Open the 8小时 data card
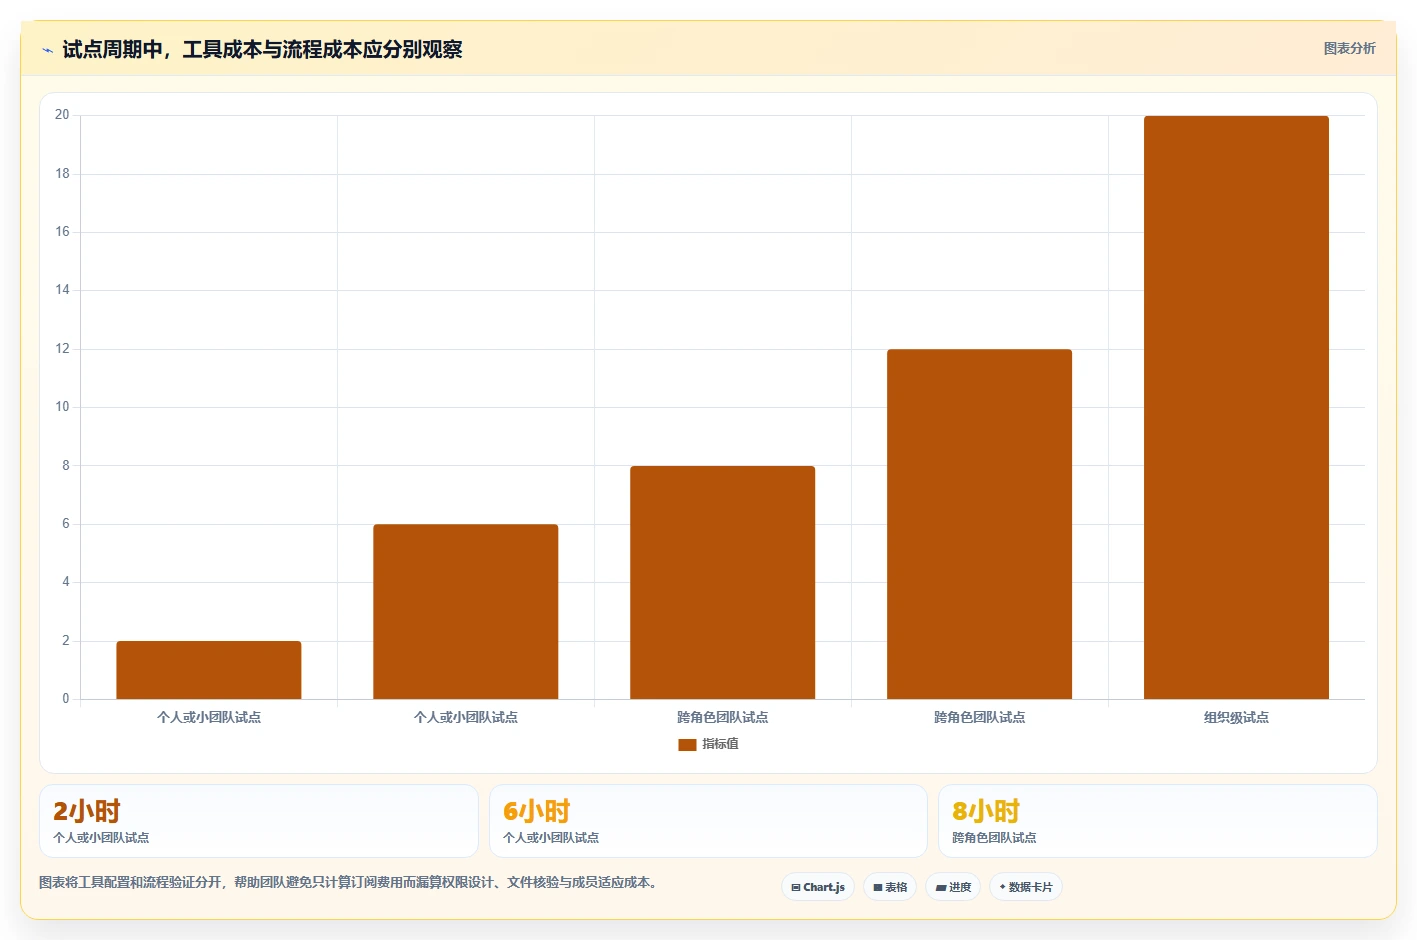1417x940 pixels. [x=1157, y=821]
